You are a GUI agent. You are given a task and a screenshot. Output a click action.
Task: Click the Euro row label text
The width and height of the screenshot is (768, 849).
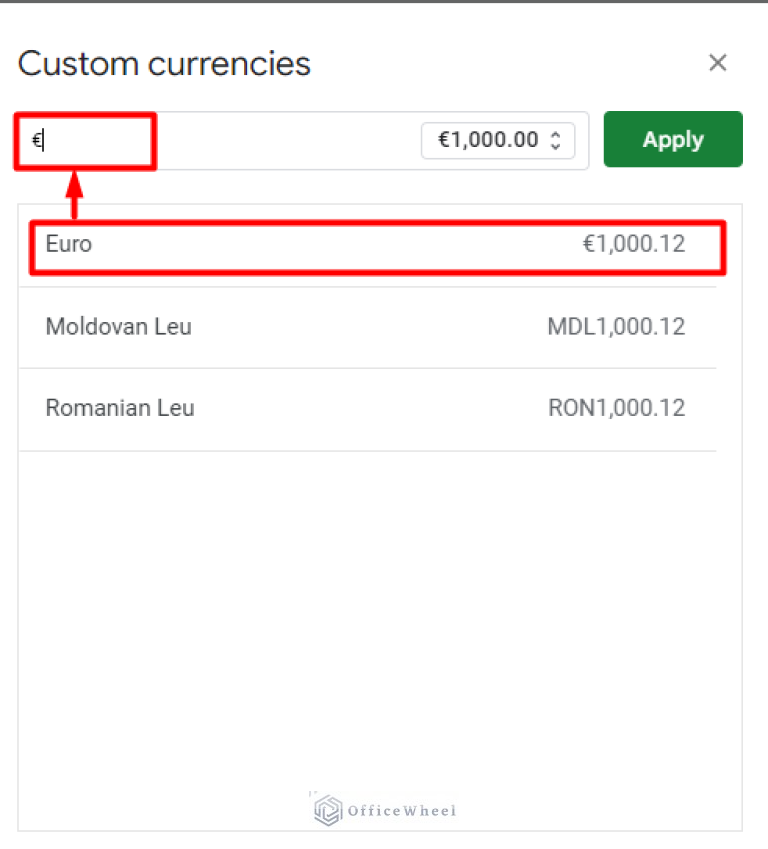pyautogui.click(x=68, y=243)
